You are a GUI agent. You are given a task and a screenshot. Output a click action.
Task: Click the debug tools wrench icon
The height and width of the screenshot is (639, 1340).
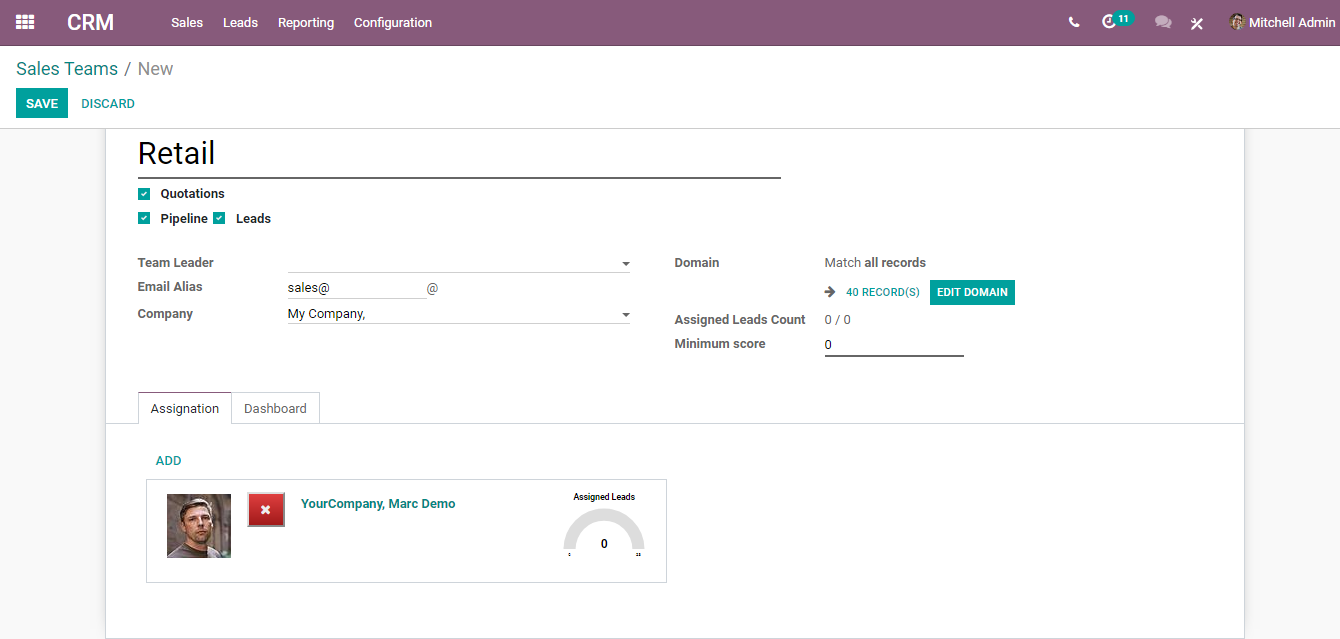(1197, 23)
